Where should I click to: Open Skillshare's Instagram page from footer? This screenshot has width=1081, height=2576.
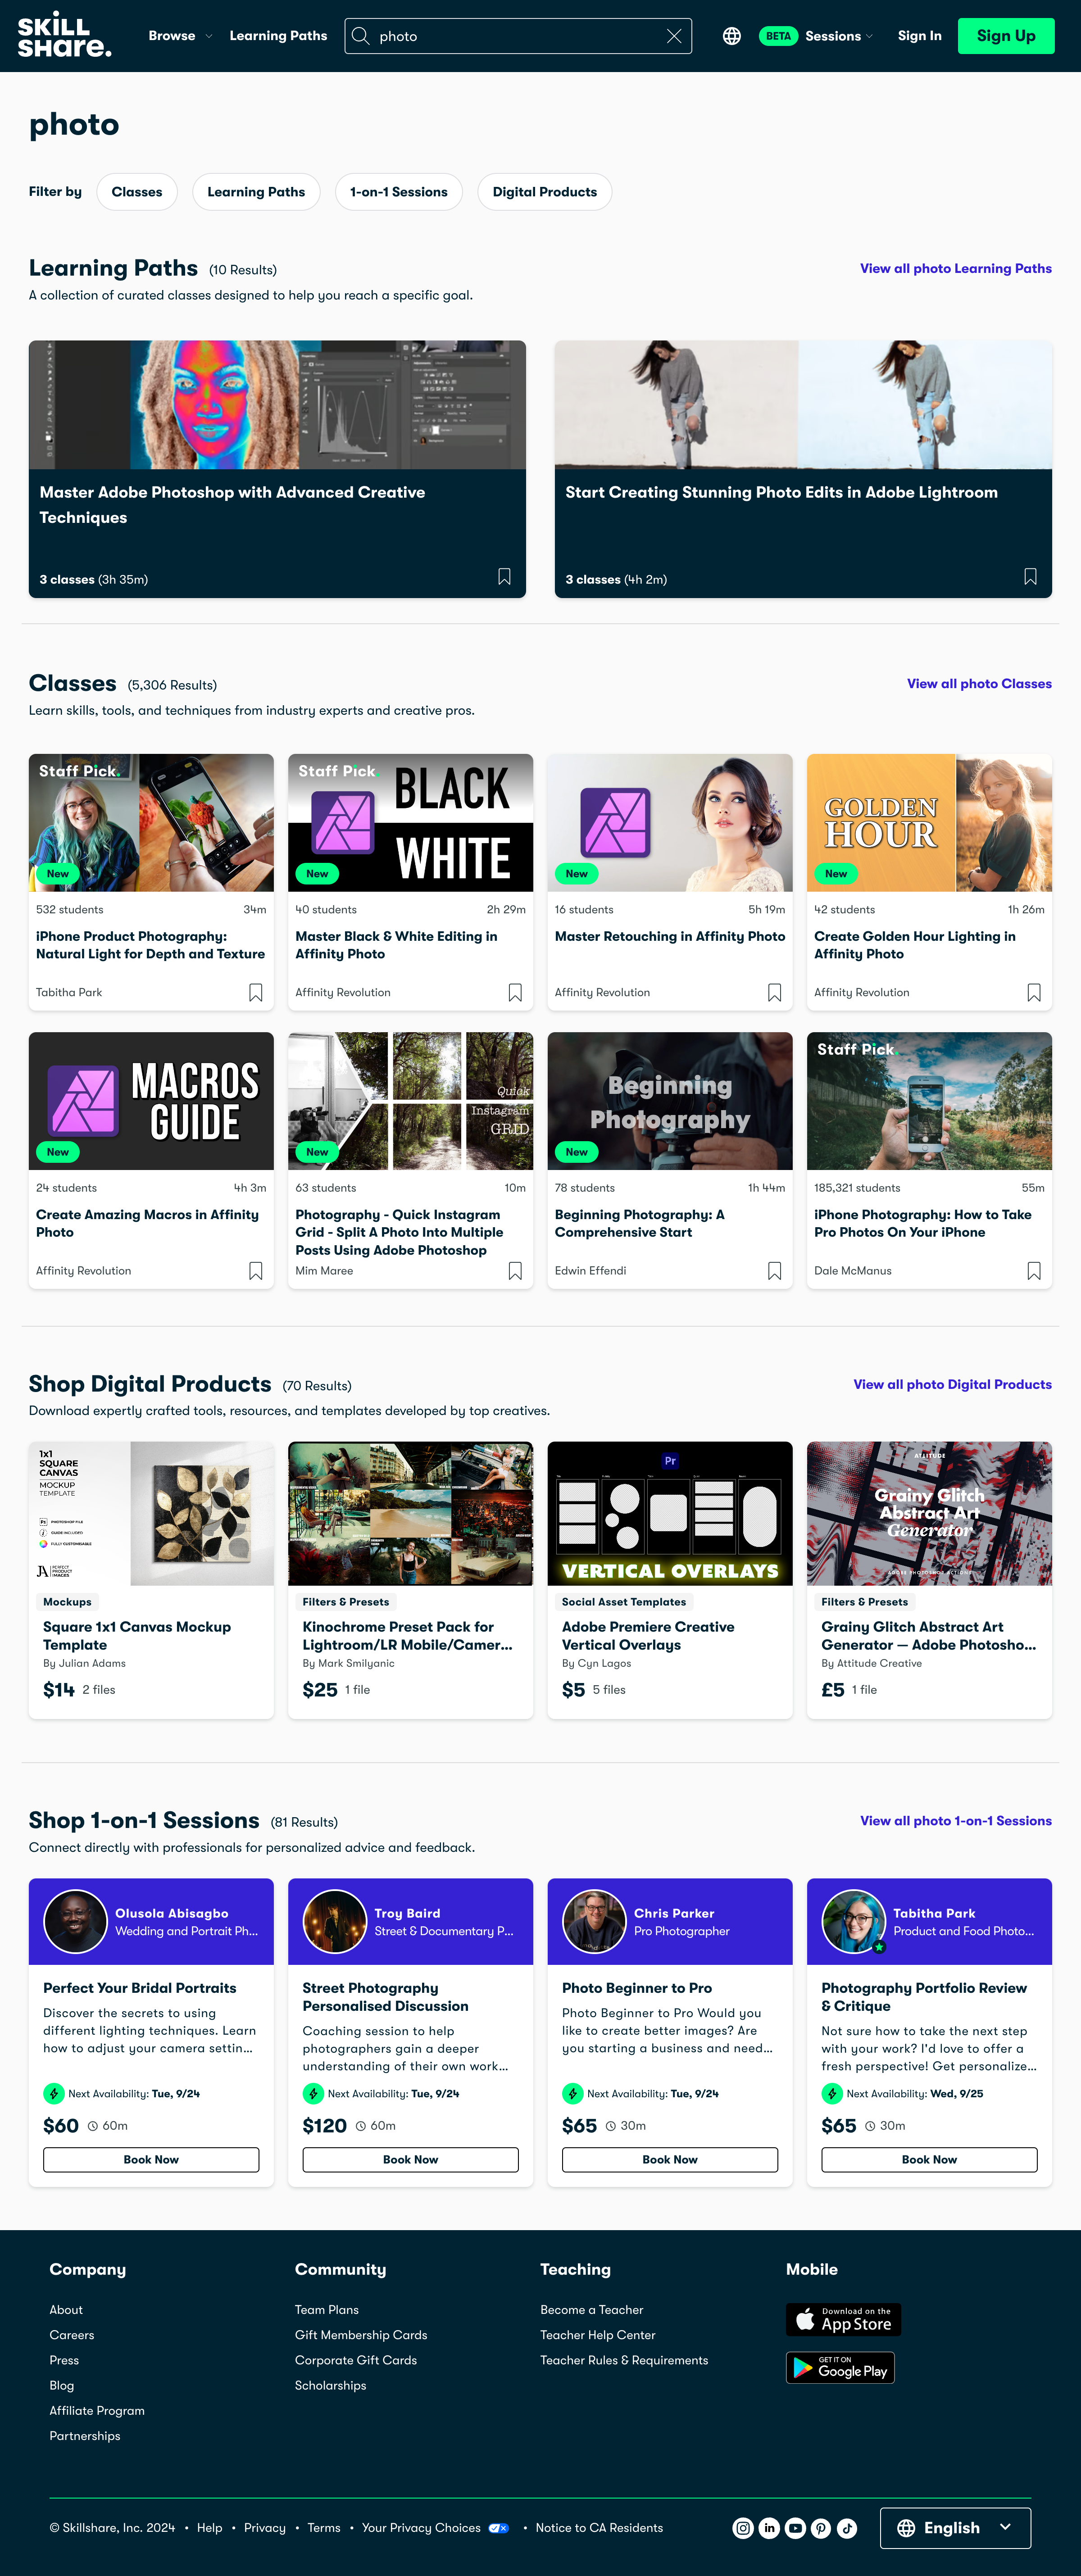pos(743,2528)
